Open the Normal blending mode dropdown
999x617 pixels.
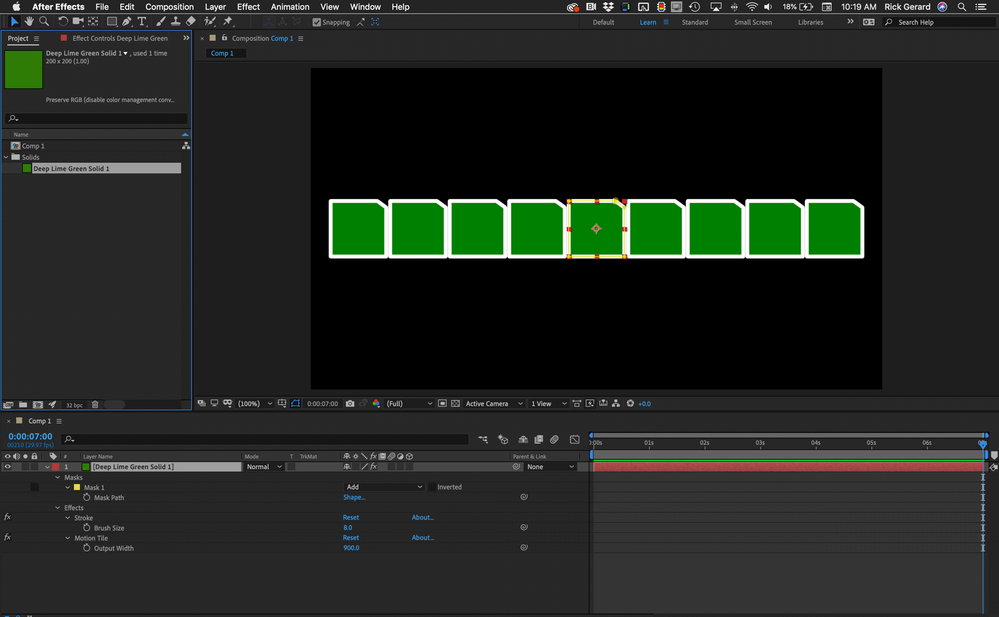click(x=264, y=467)
